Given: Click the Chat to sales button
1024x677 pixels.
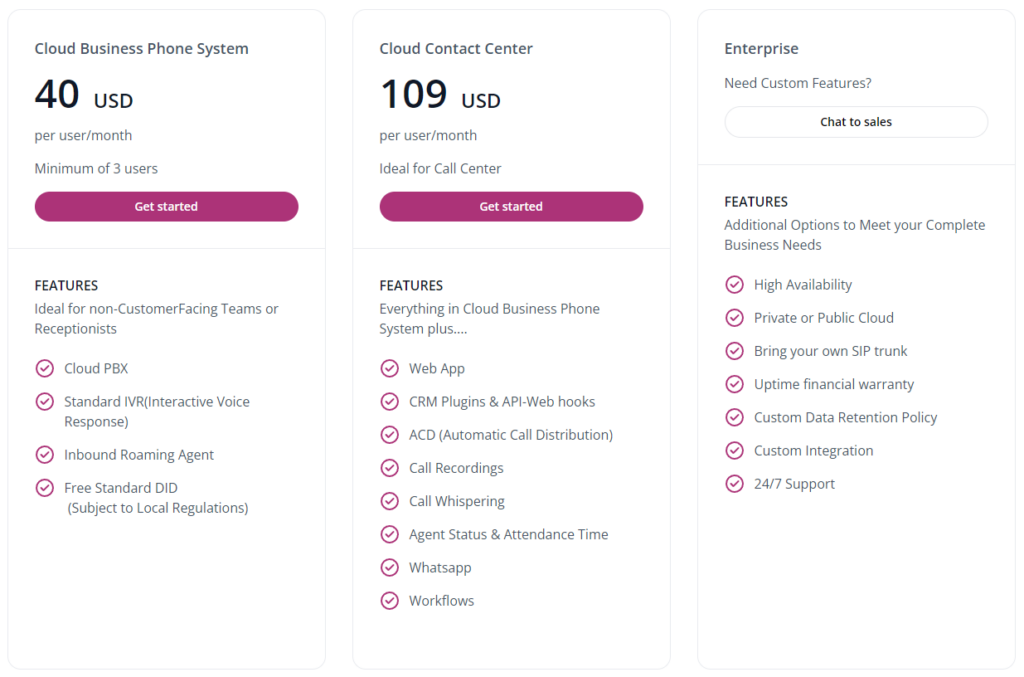Looking at the screenshot, I should pos(856,122).
